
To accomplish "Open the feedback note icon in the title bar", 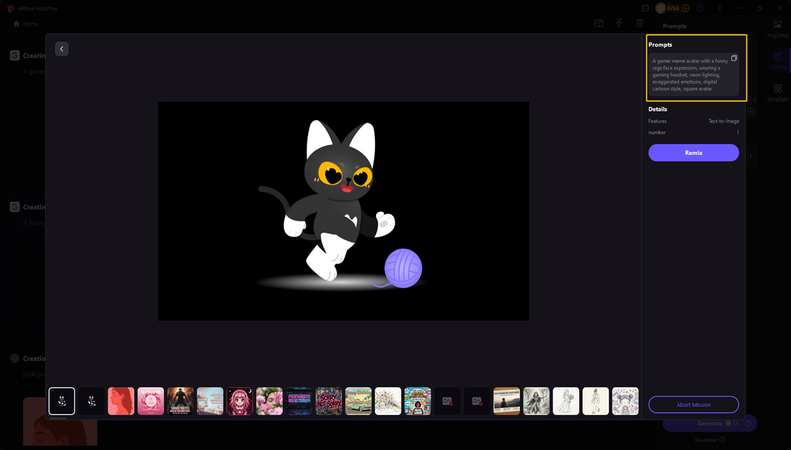I will 645,8.
